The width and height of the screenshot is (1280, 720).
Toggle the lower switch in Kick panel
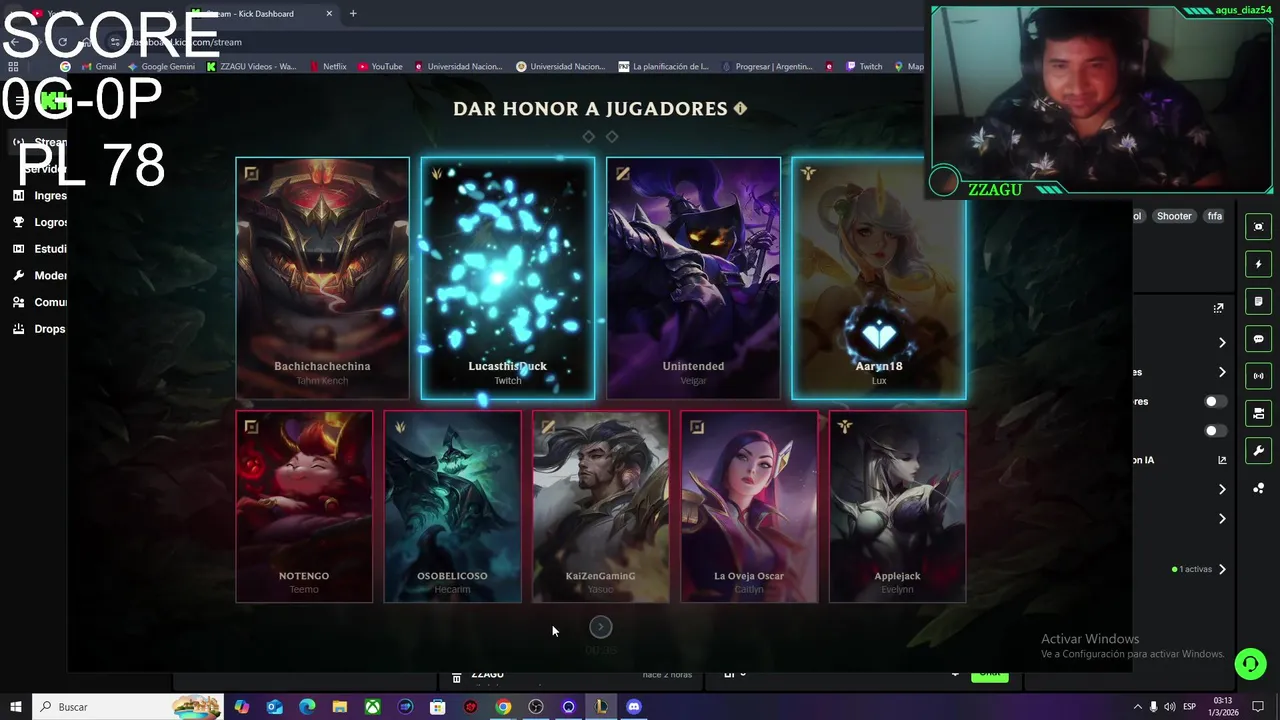coord(1215,431)
